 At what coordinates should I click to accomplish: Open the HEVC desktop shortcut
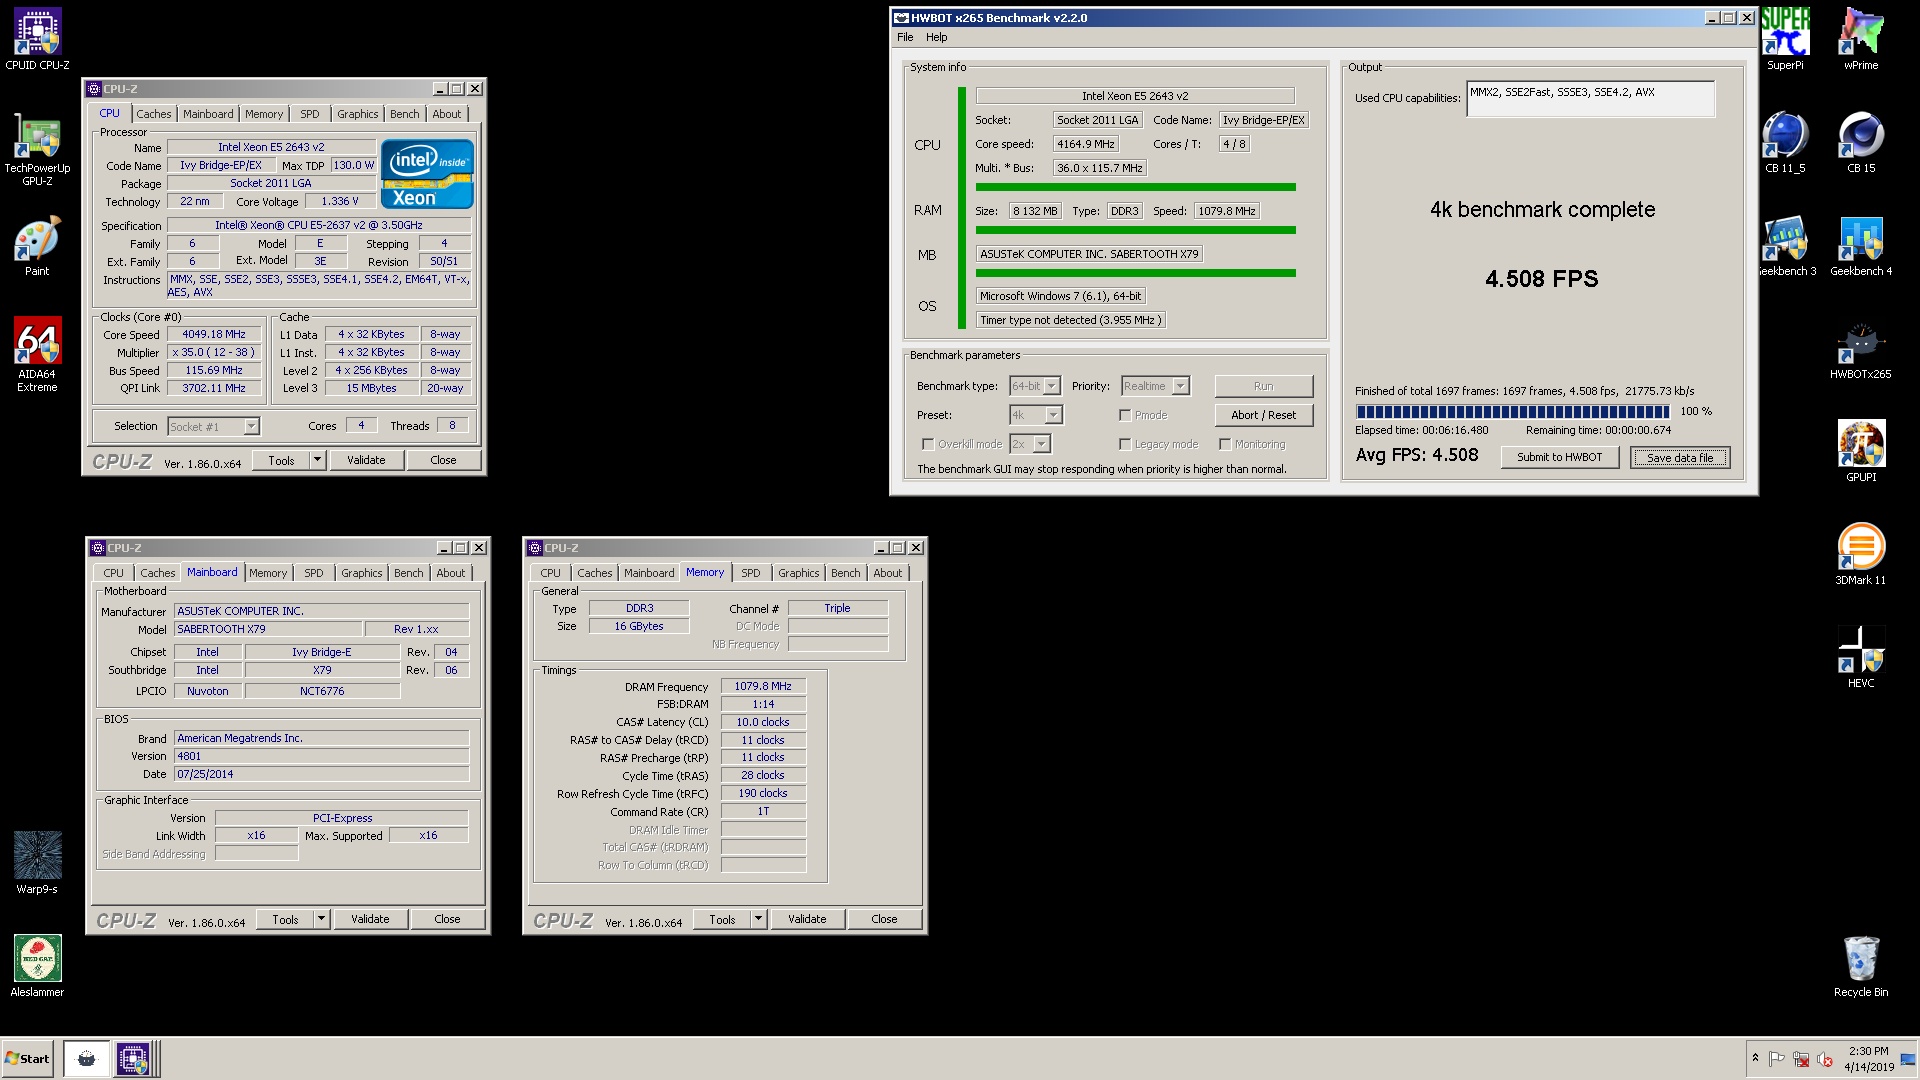(1861, 658)
